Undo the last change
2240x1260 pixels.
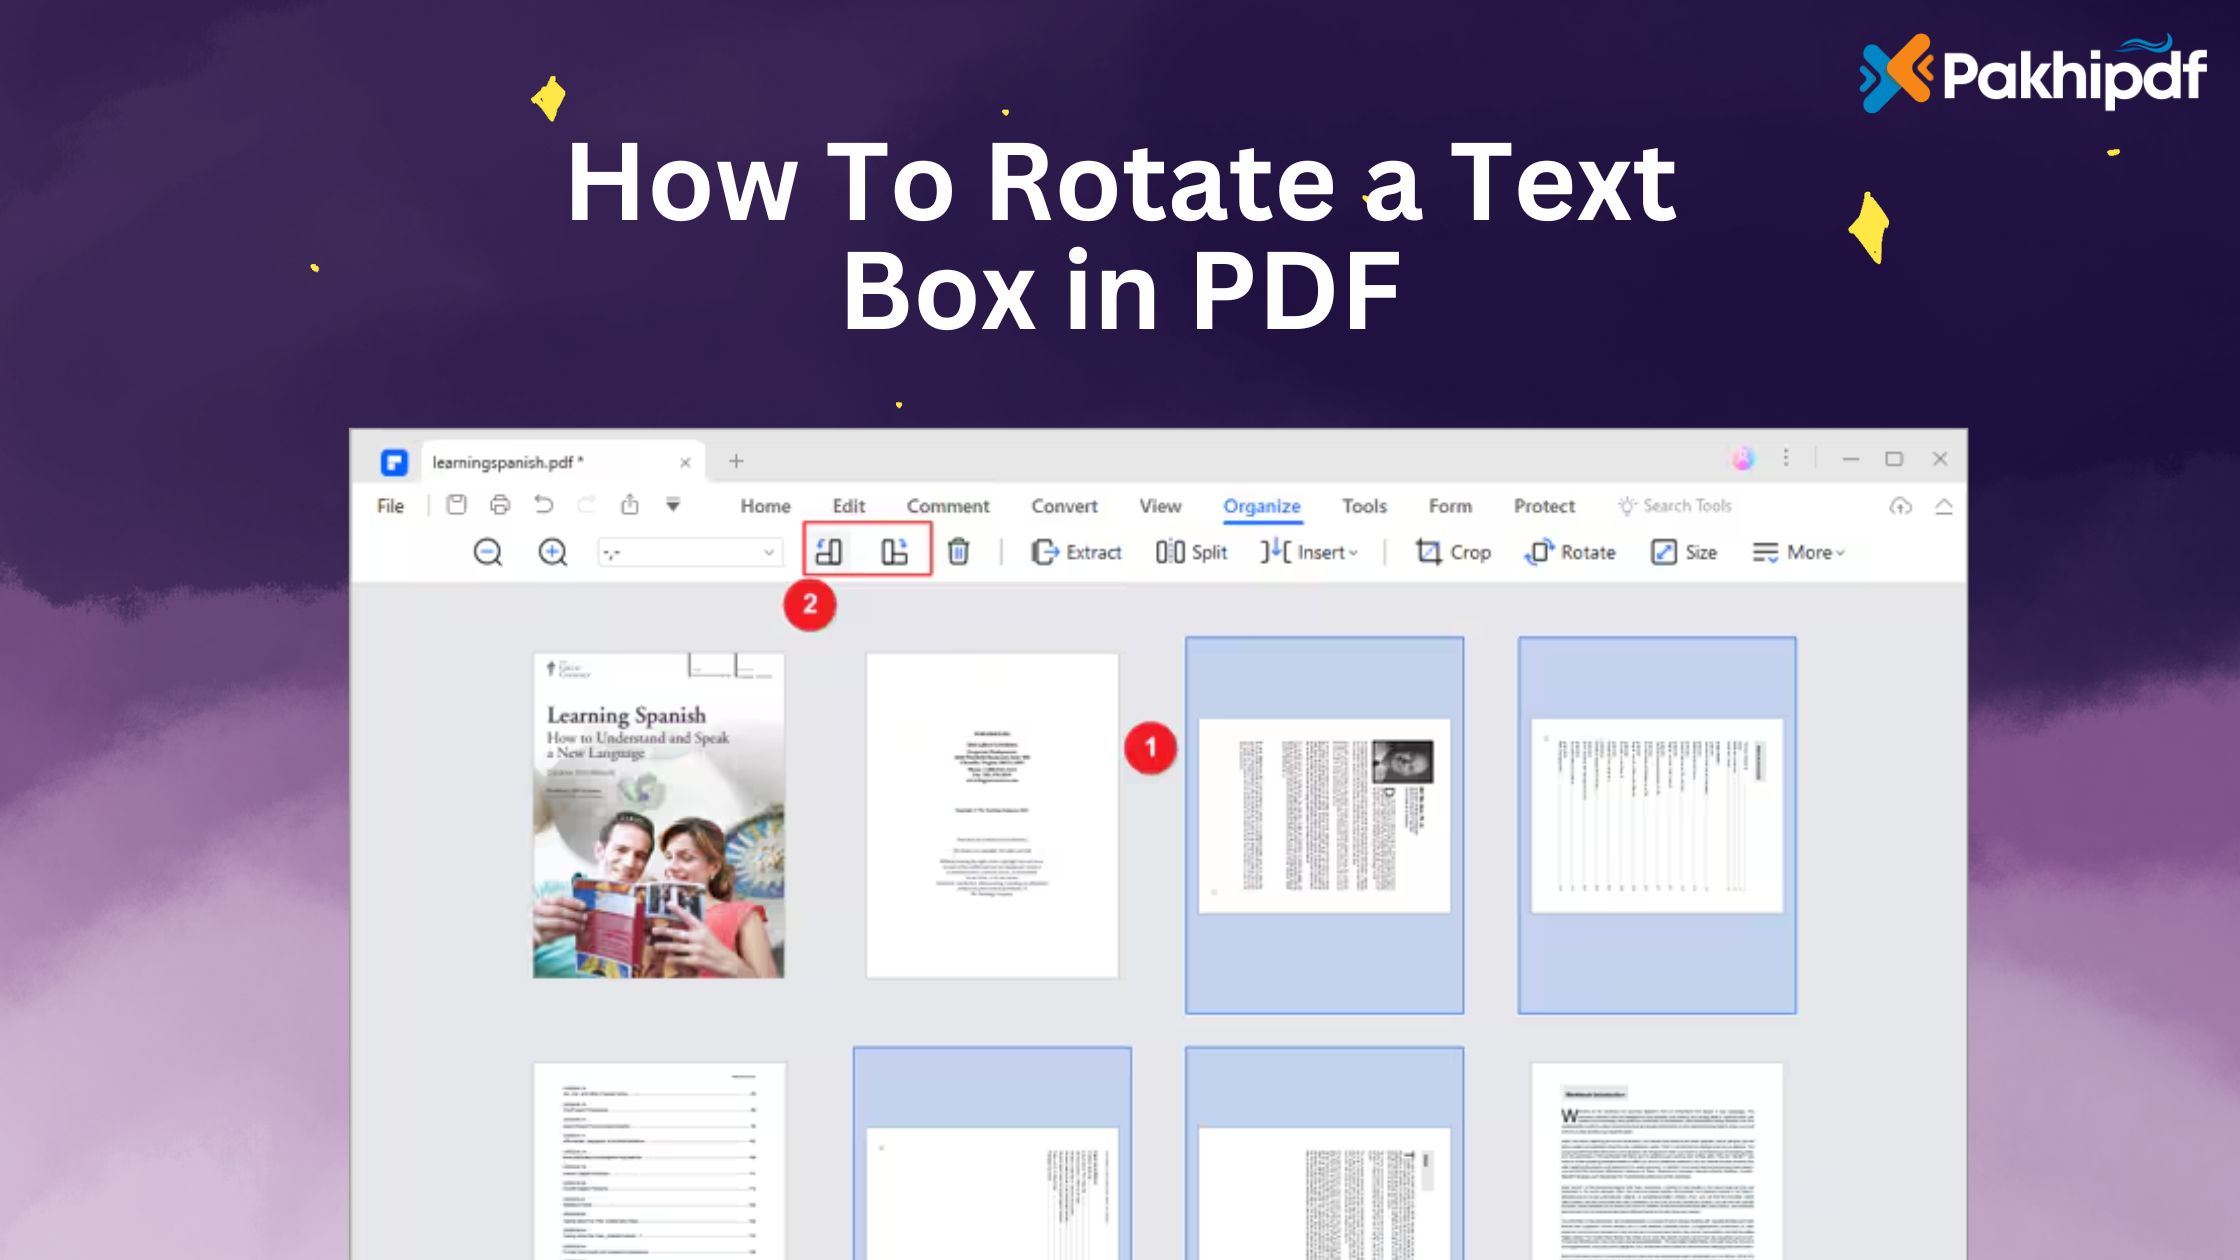coord(543,506)
